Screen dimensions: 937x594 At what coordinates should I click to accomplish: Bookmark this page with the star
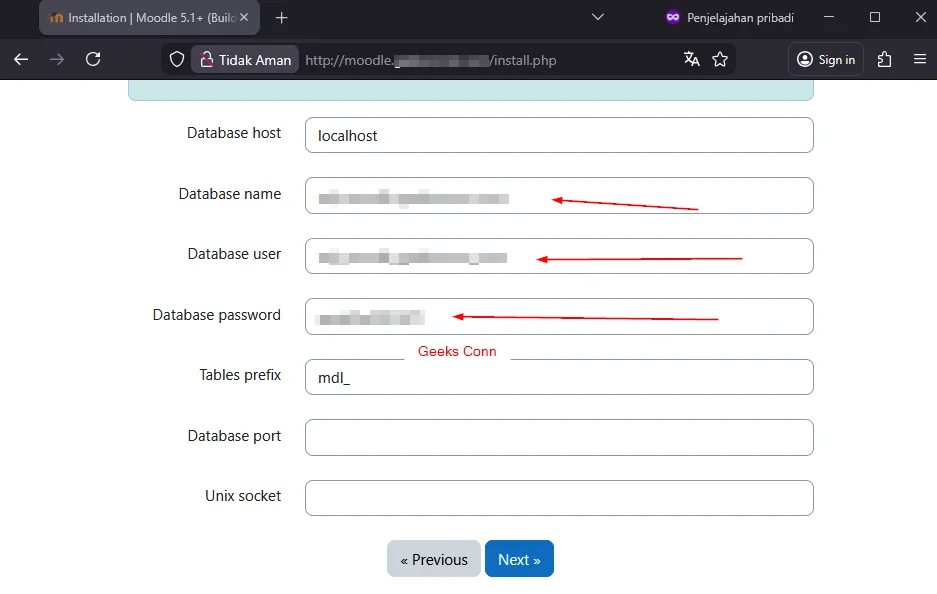tap(719, 59)
